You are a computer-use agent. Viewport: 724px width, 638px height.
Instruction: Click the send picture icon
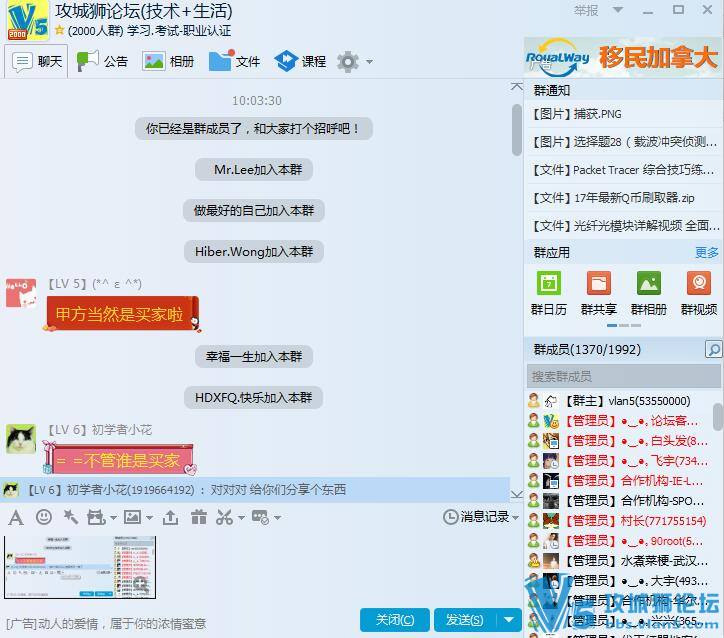pos(133,517)
